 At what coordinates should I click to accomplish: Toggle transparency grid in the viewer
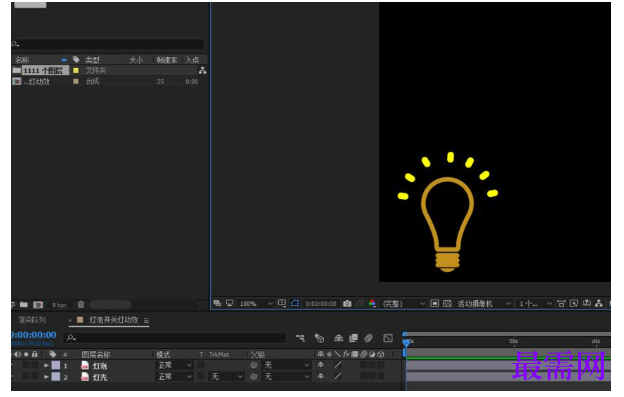[x=447, y=304]
